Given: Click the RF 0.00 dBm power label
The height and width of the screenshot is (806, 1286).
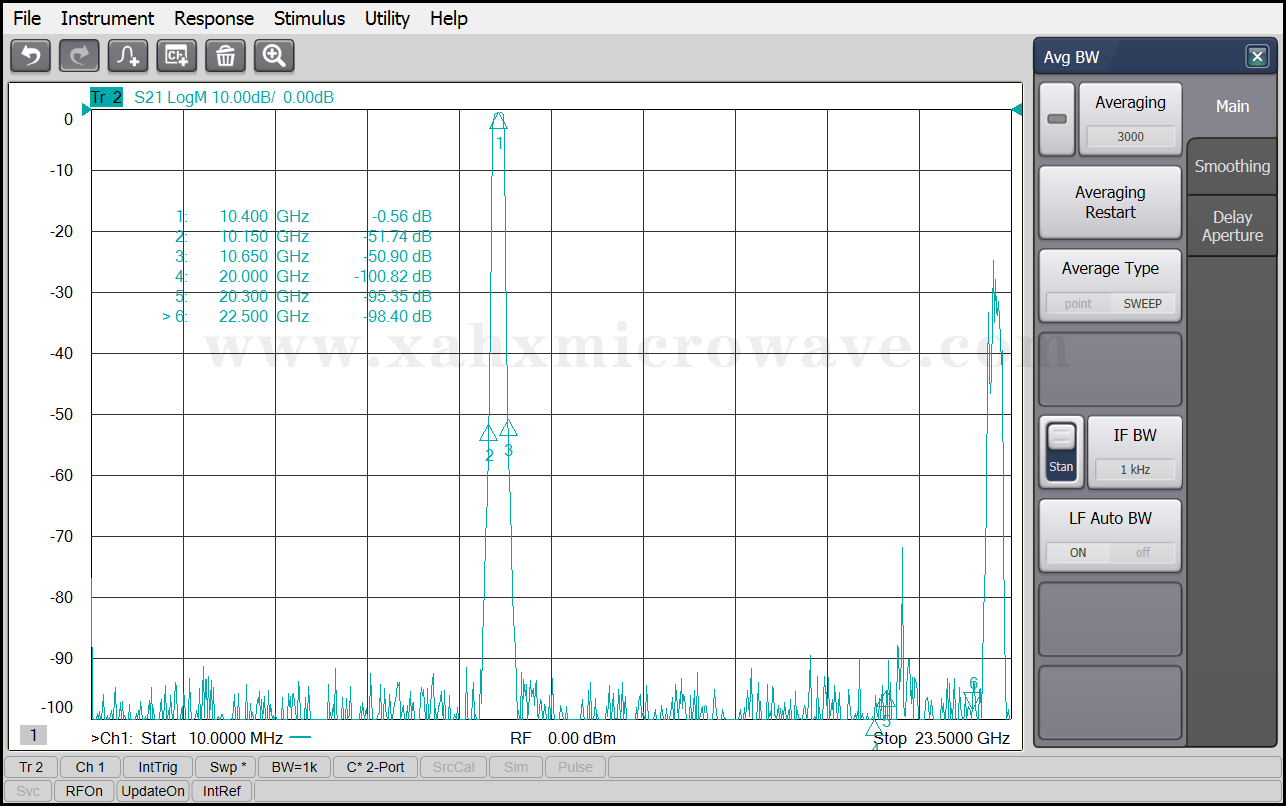Looking at the screenshot, I should 563,738.
